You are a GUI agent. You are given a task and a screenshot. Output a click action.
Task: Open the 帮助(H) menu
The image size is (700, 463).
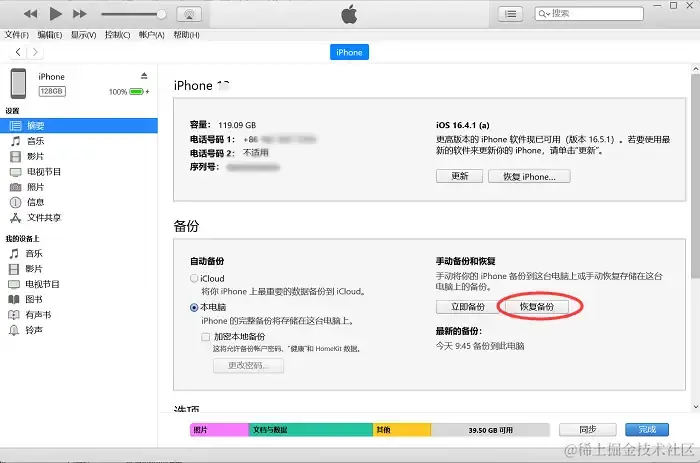186,35
